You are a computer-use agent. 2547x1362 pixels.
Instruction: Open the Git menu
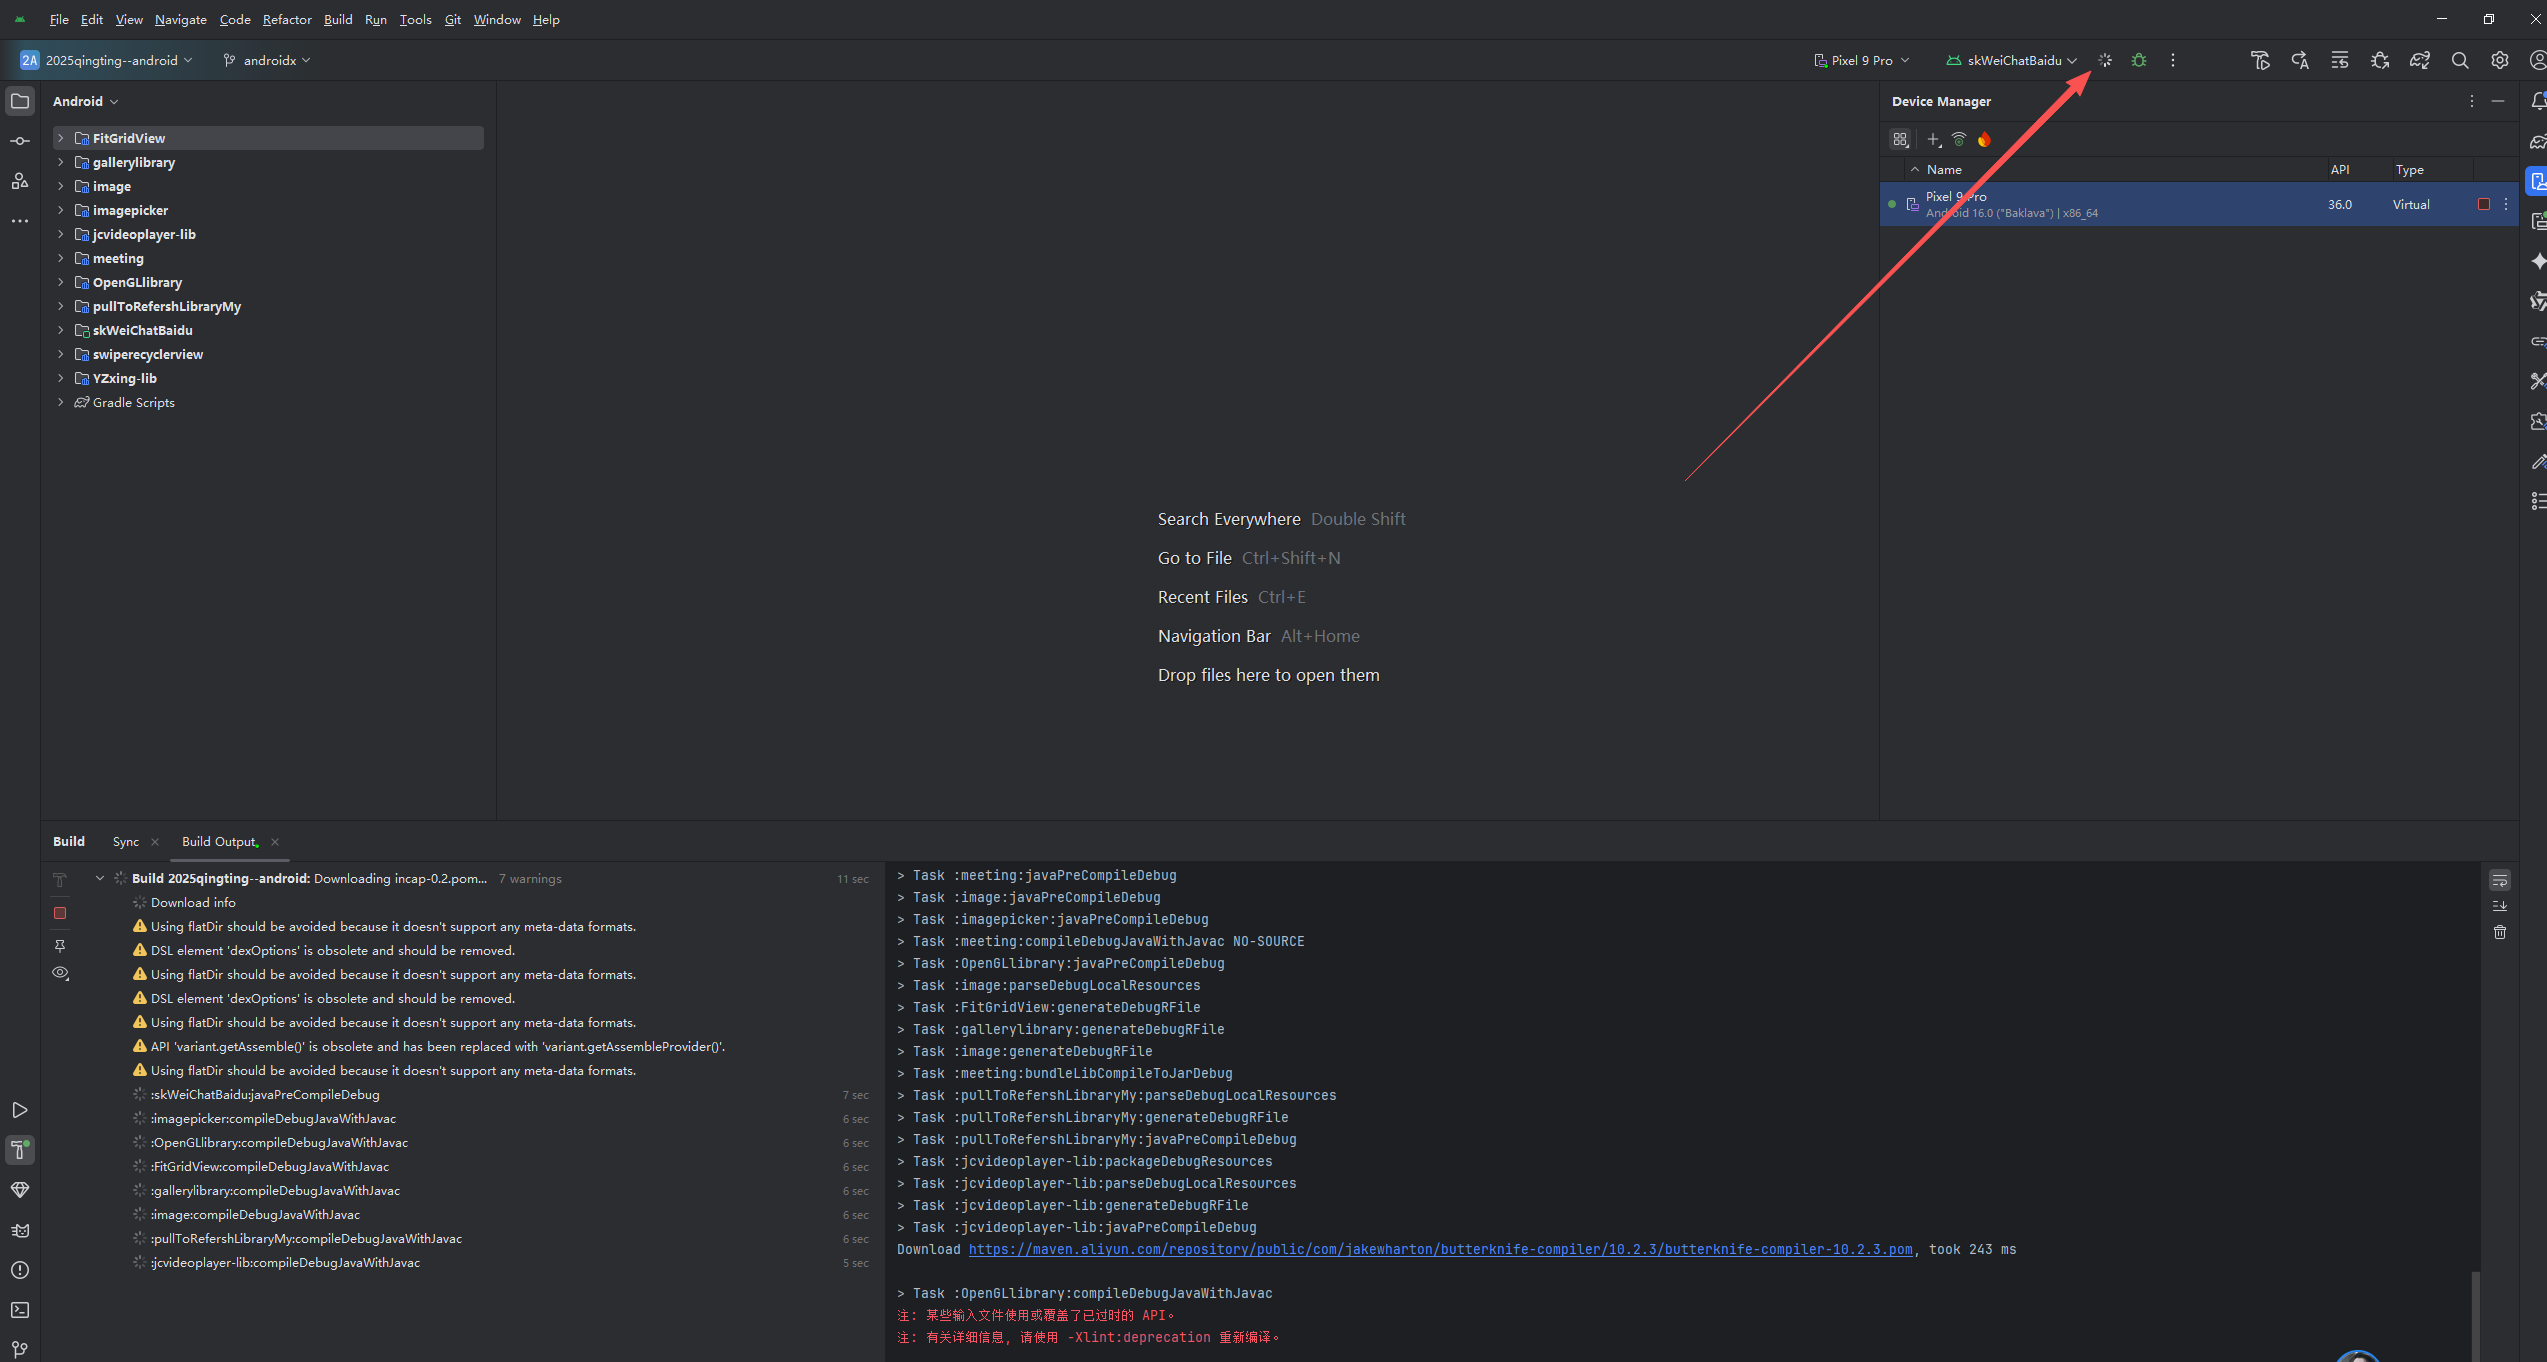(x=453, y=19)
